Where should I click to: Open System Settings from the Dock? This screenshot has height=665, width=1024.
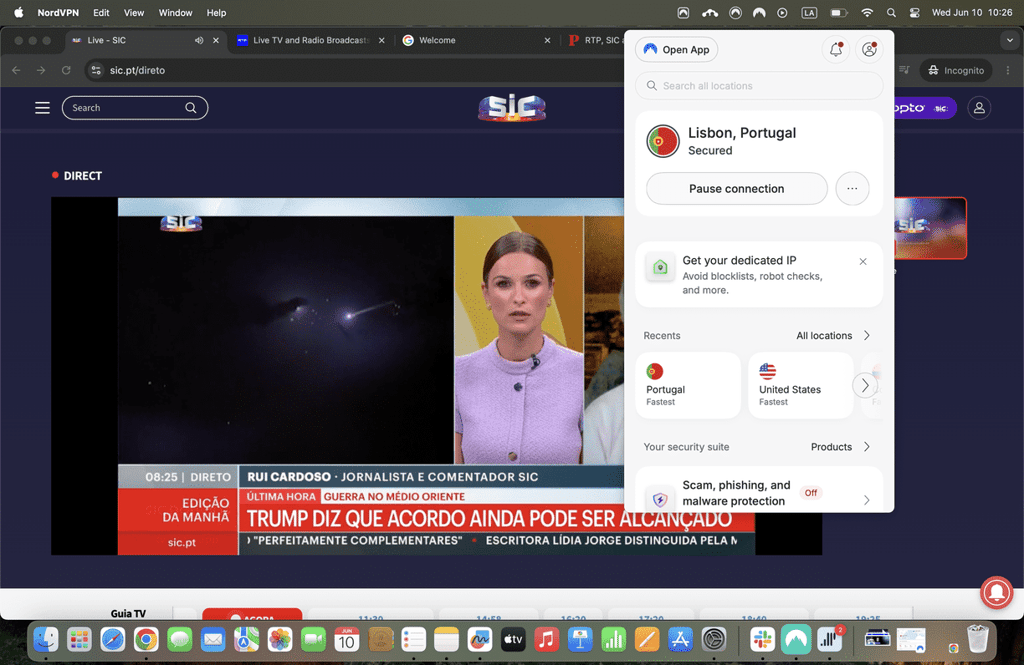point(714,640)
